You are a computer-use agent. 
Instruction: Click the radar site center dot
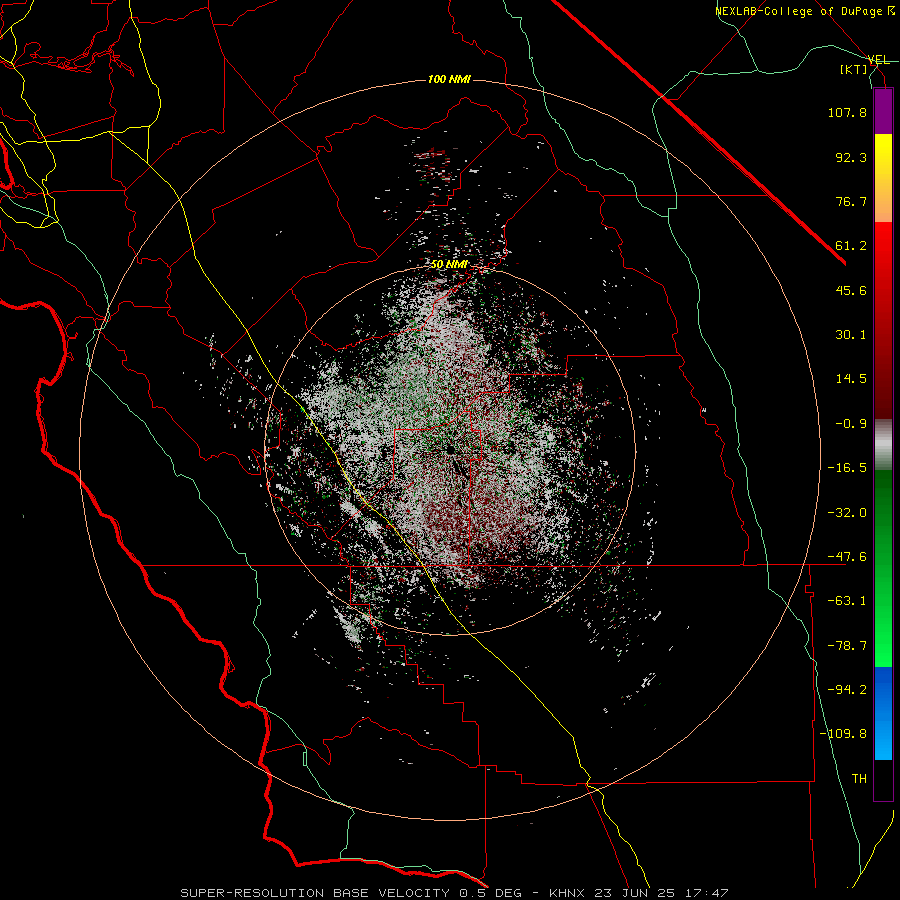[x=451, y=449]
